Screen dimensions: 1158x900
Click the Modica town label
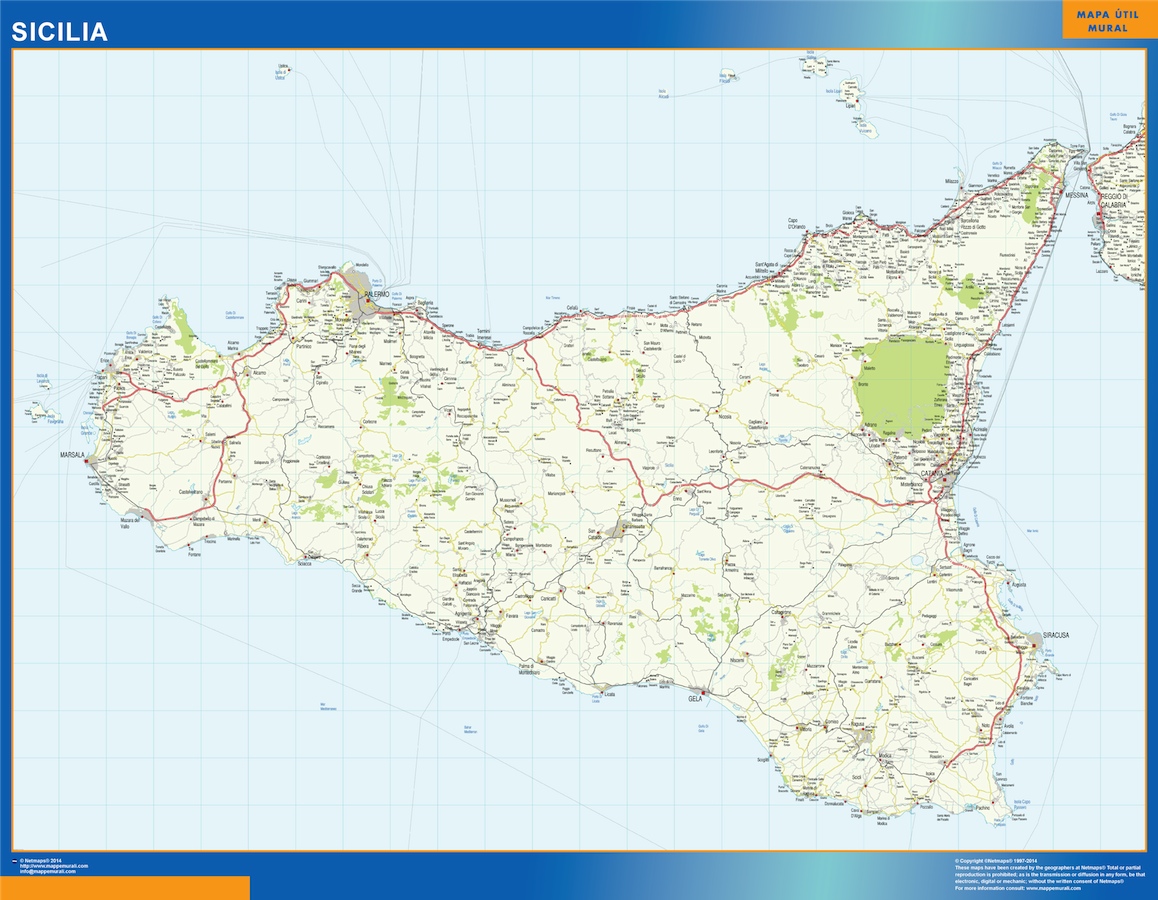pos(885,756)
